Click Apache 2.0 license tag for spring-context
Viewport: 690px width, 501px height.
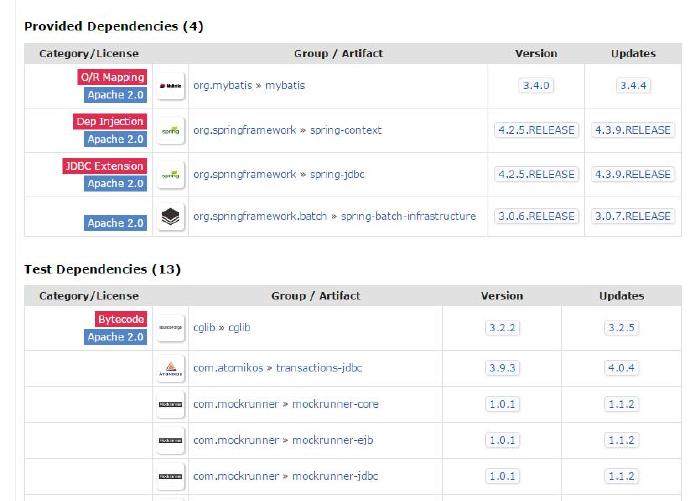(115, 139)
